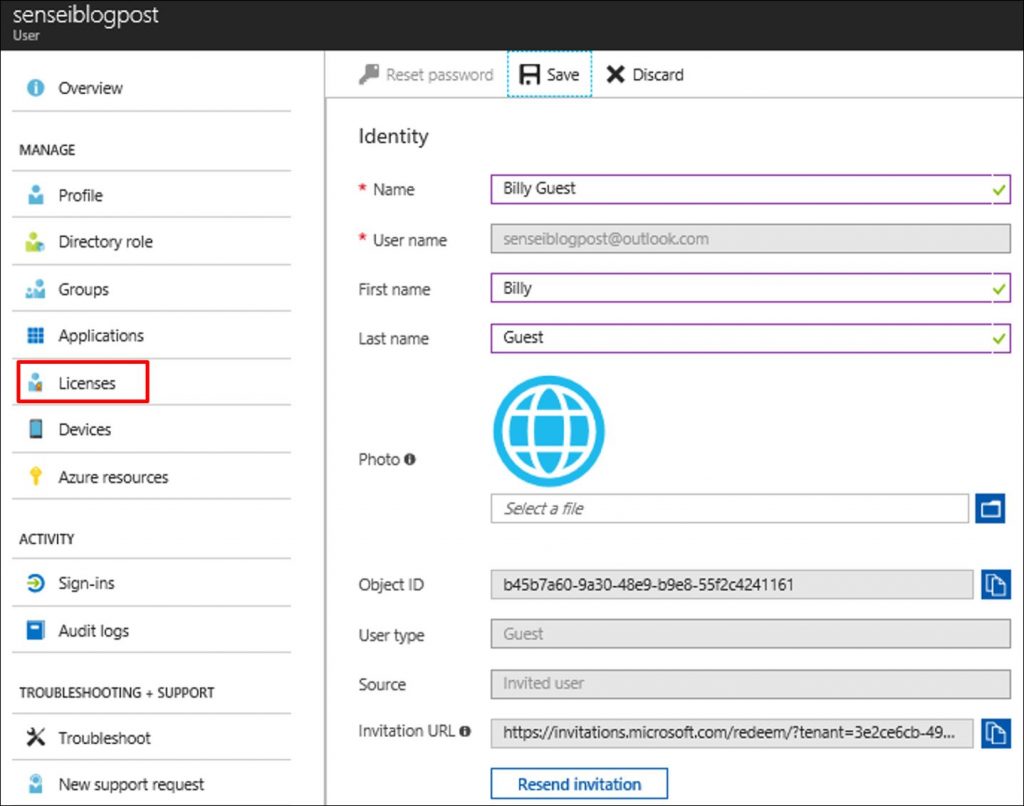Viewport: 1024px width, 806px height.
Task: Click the Licenses icon
Action: pyautogui.click(x=35, y=383)
